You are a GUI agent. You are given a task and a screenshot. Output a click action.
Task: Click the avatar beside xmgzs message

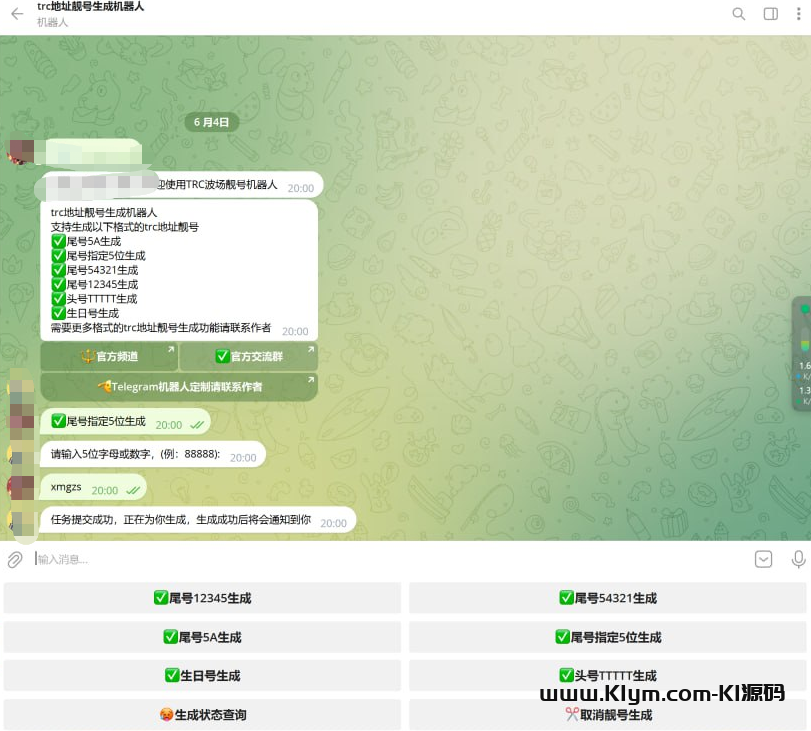(21, 487)
